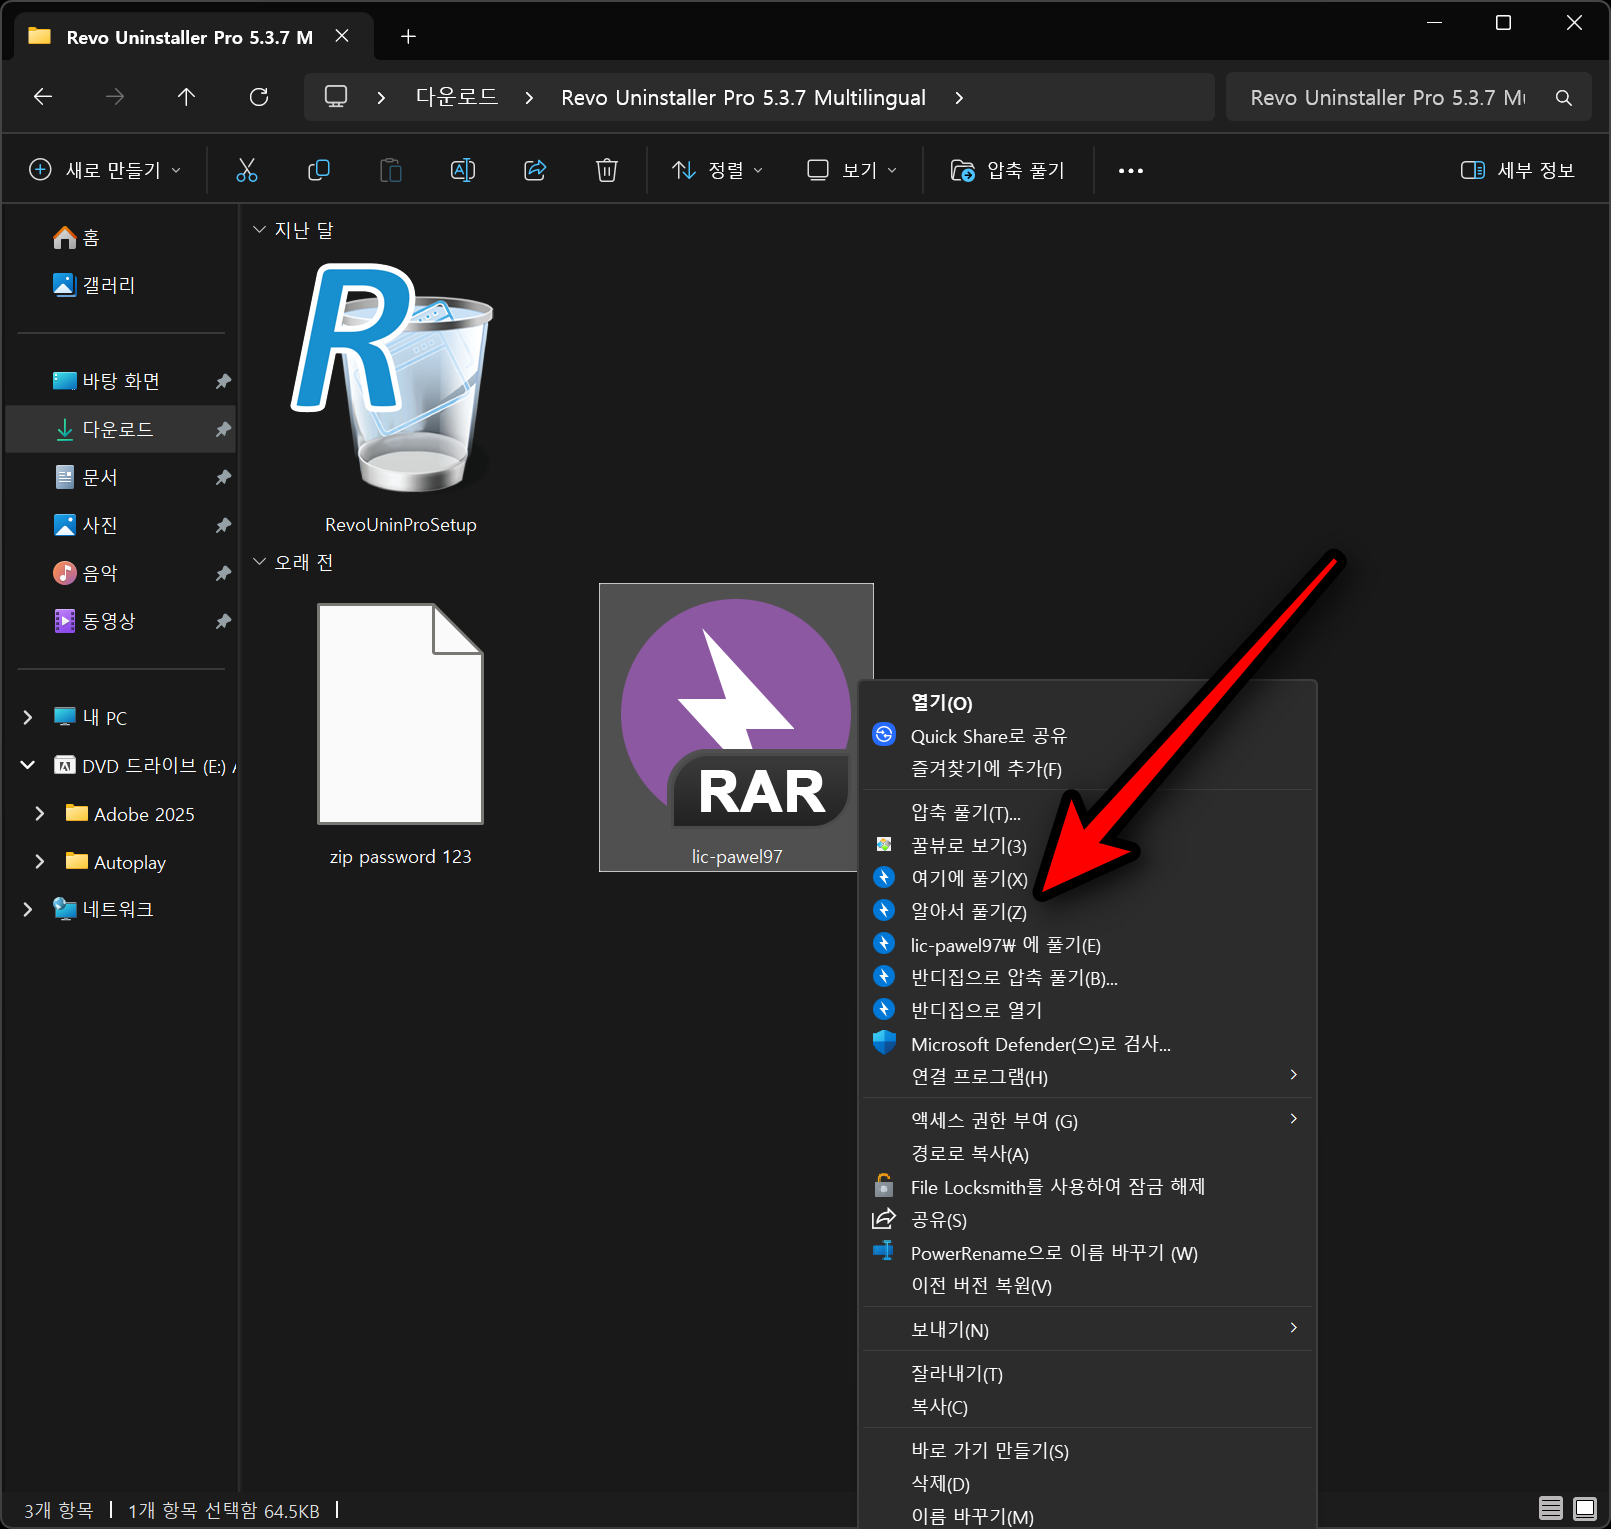
Task: Go back with the left arrow button
Action: (x=43, y=97)
